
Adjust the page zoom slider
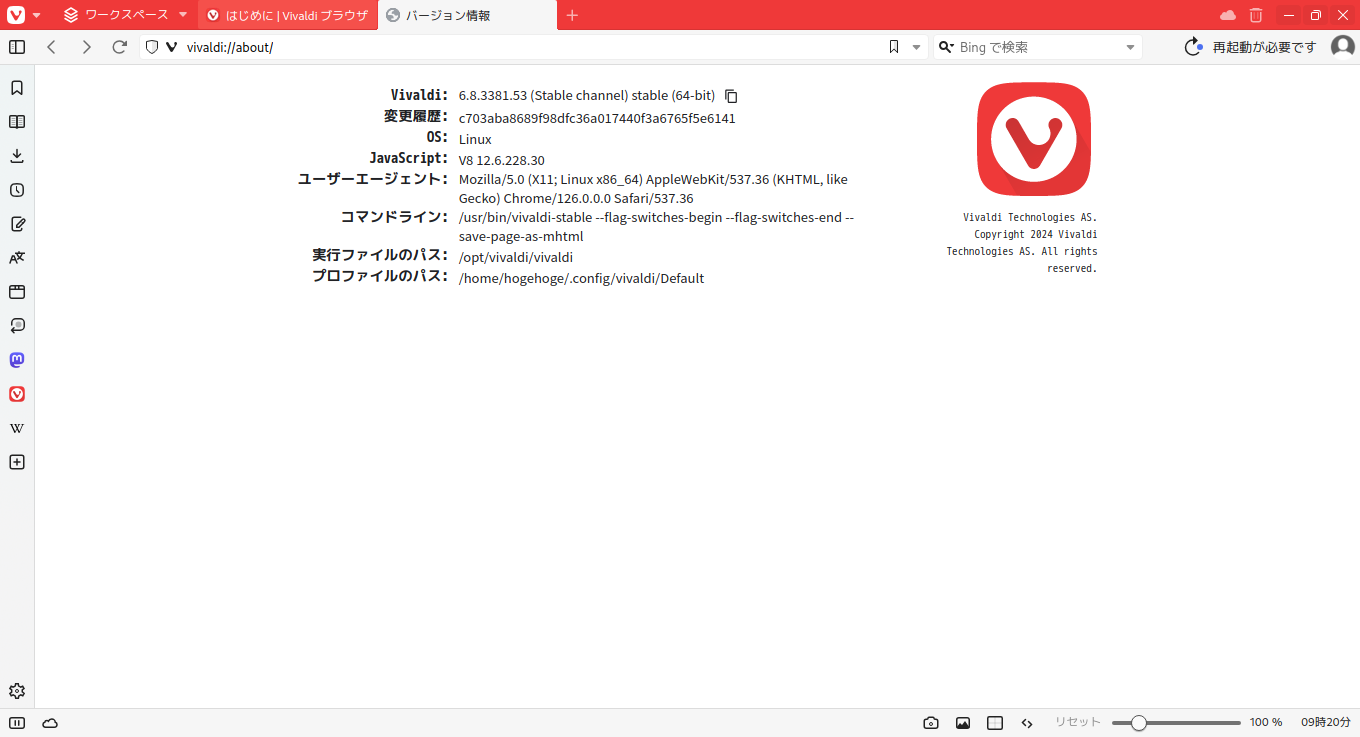click(1139, 721)
